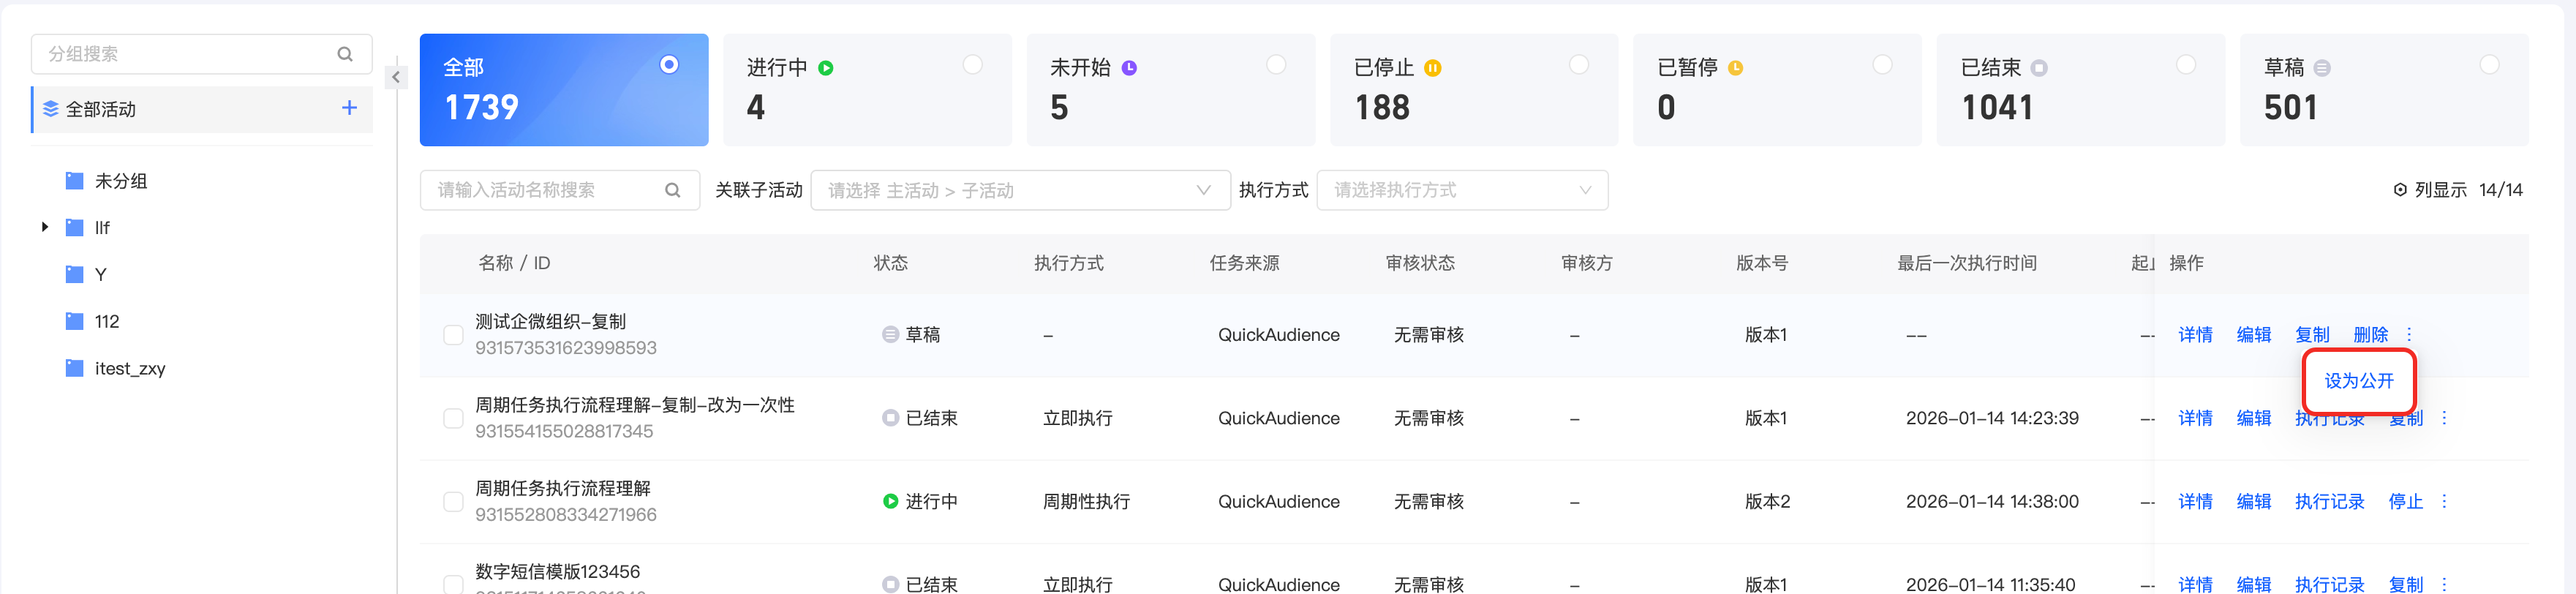Image resolution: width=2576 pixels, height=594 pixels.
Task: Click the search icon in activity name field
Action: pos(673,190)
